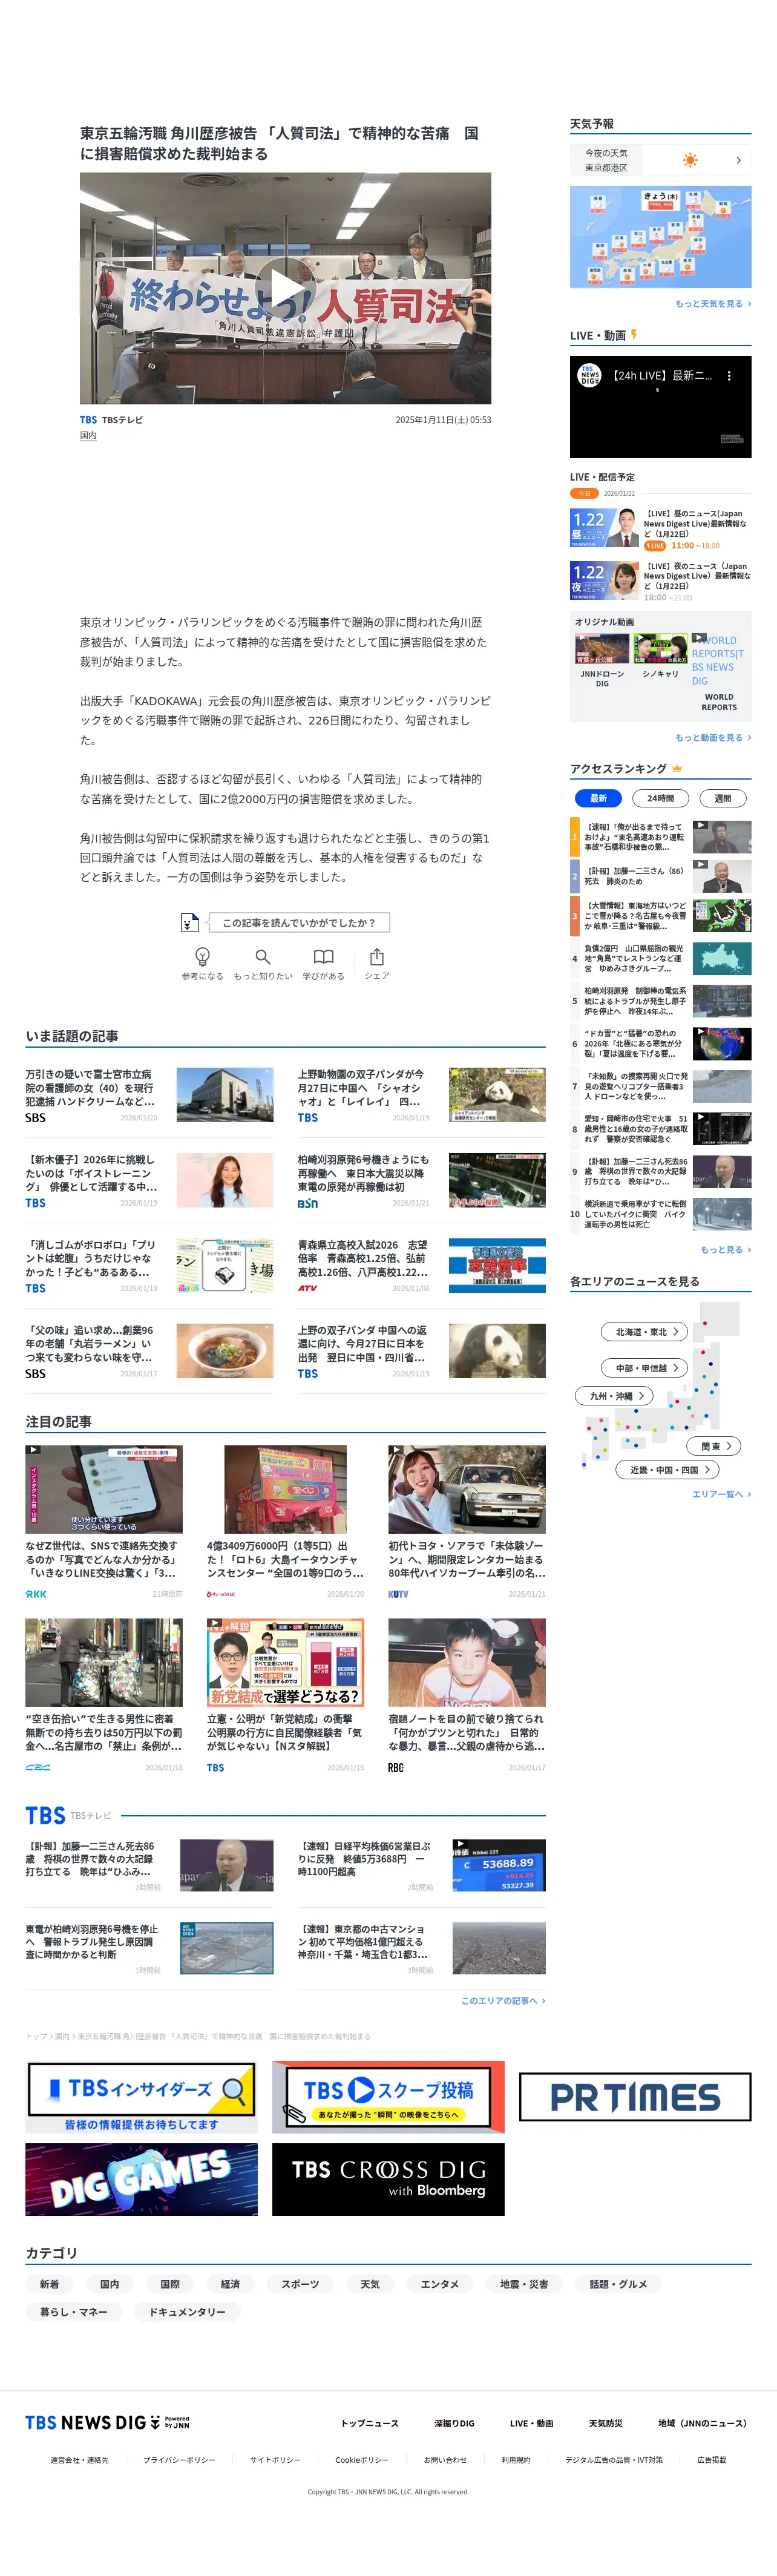Expand the 九州・沖縄 area button
Viewport: 777px width, 2576px height.
tap(615, 1395)
